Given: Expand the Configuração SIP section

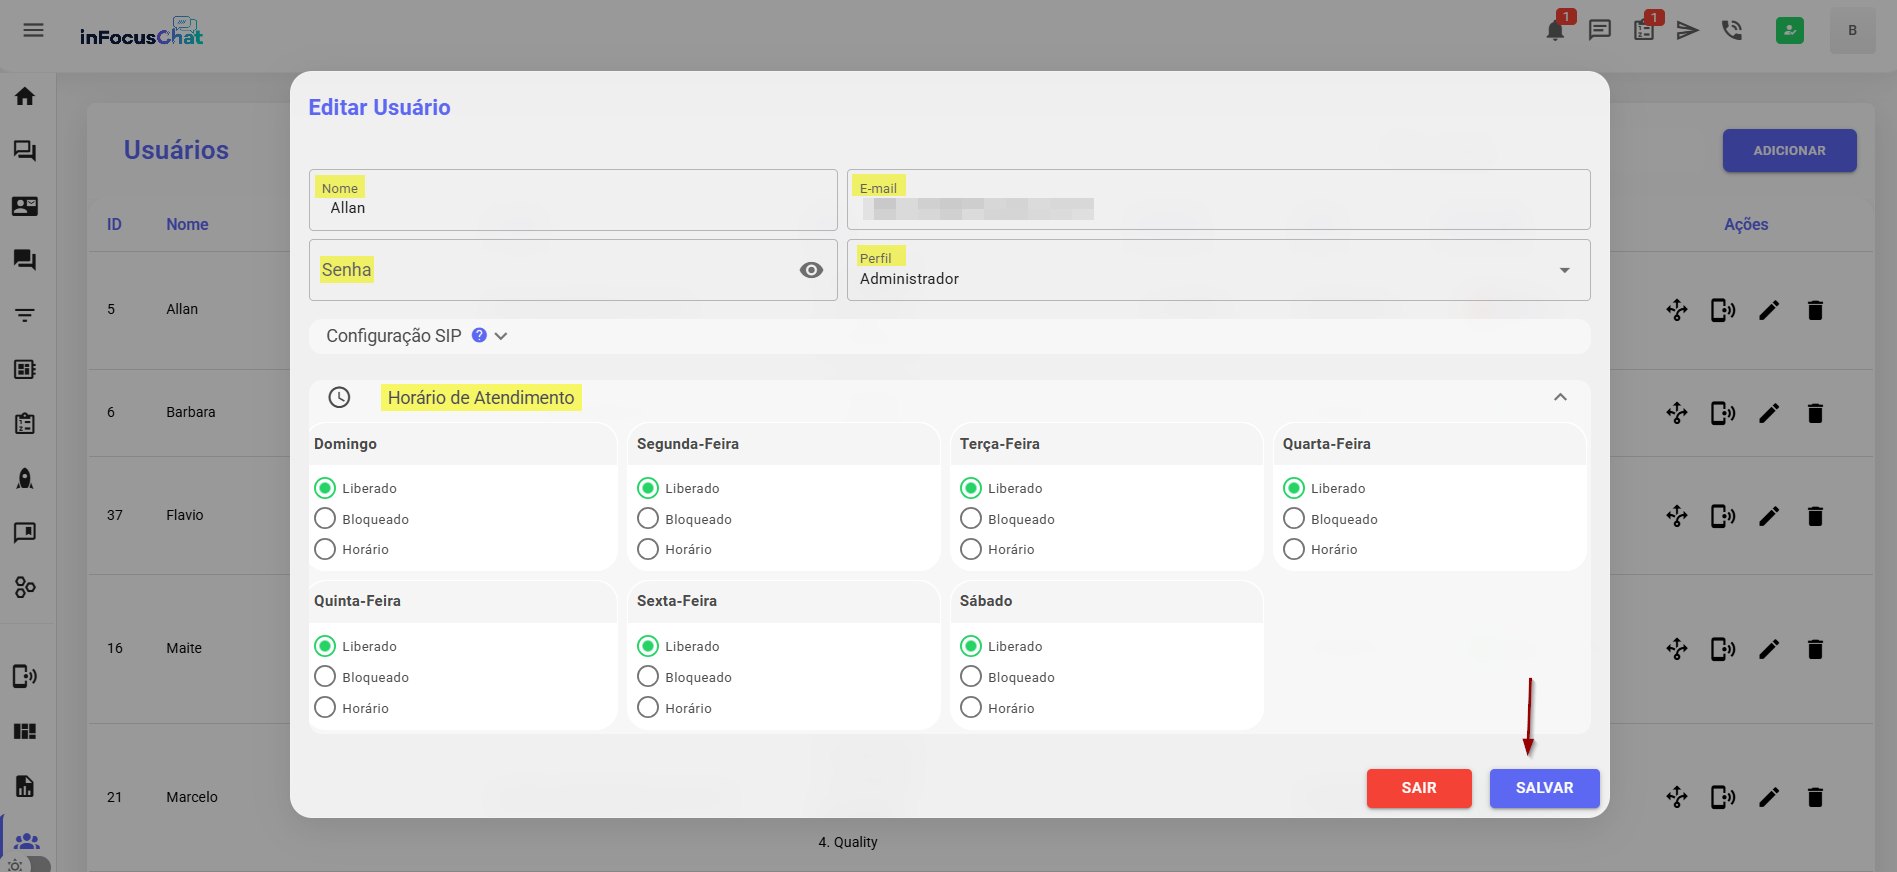Looking at the screenshot, I should (x=501, y=336).
